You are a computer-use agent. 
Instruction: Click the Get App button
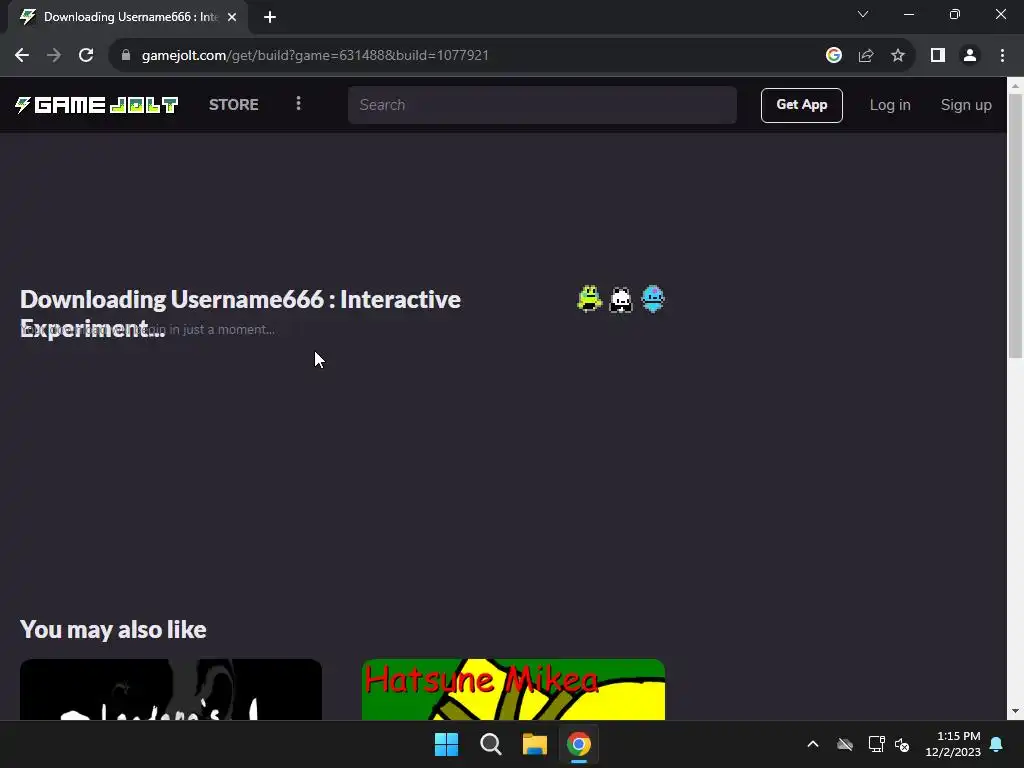[801, 105]
